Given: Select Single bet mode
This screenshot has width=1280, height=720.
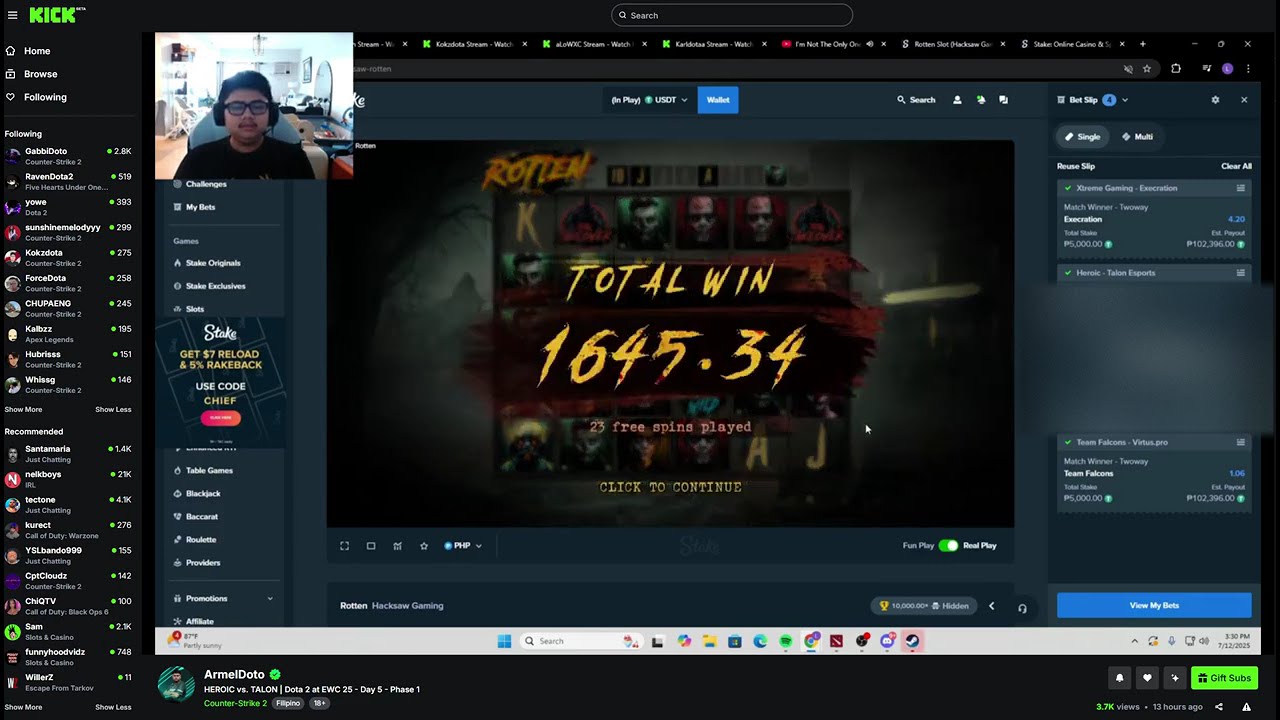Looking at the screenshot, I should 1082,137.
